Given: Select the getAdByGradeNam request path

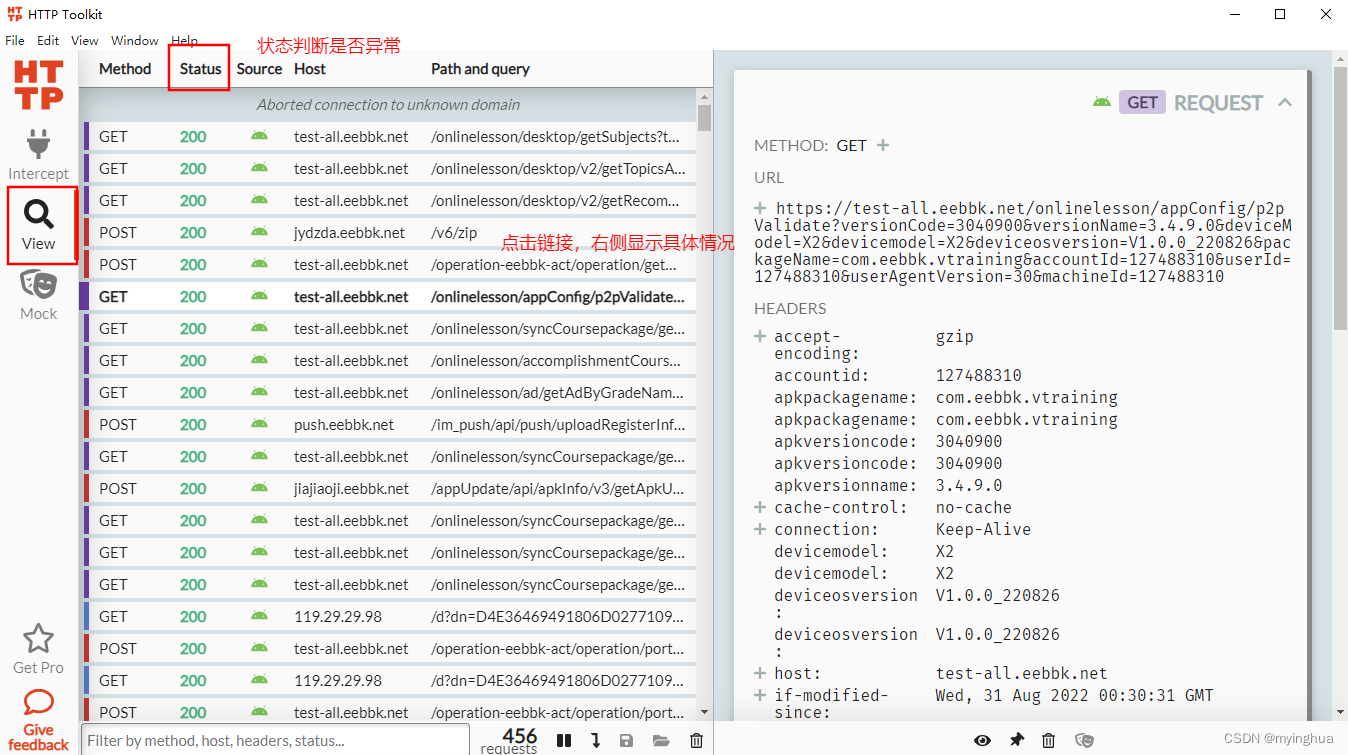Looking at the screenshot, I should click(557, 392).
